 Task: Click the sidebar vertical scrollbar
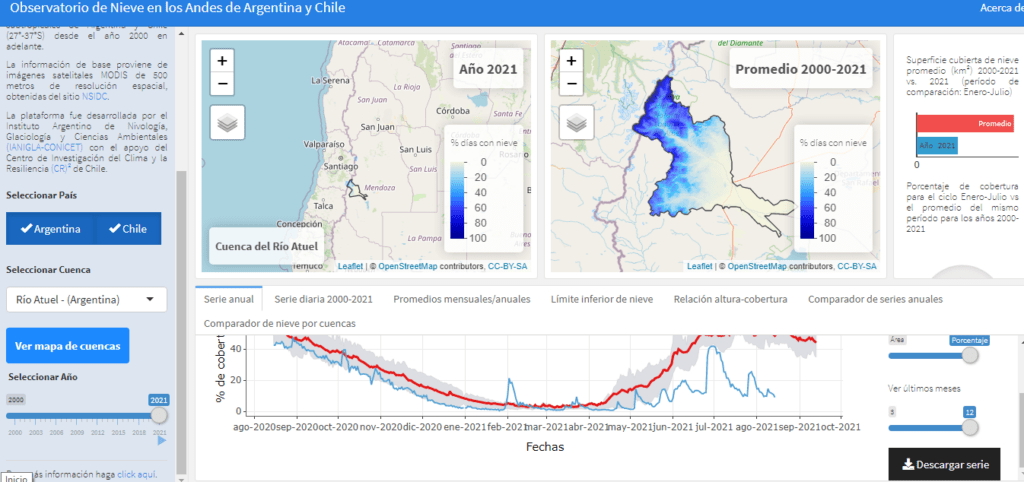pos(182,323)
